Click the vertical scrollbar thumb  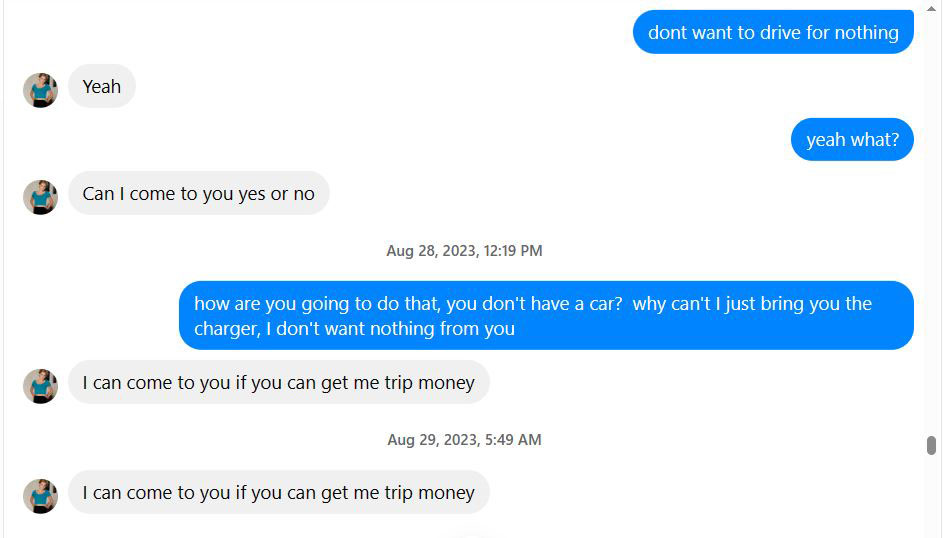click(932, 446)
